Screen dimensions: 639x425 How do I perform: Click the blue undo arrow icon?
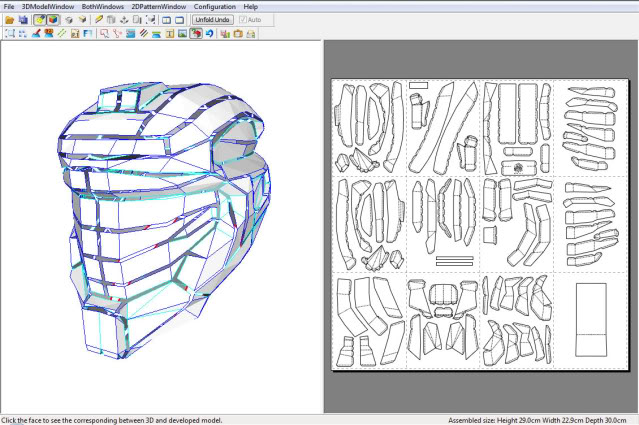[209, 33]
